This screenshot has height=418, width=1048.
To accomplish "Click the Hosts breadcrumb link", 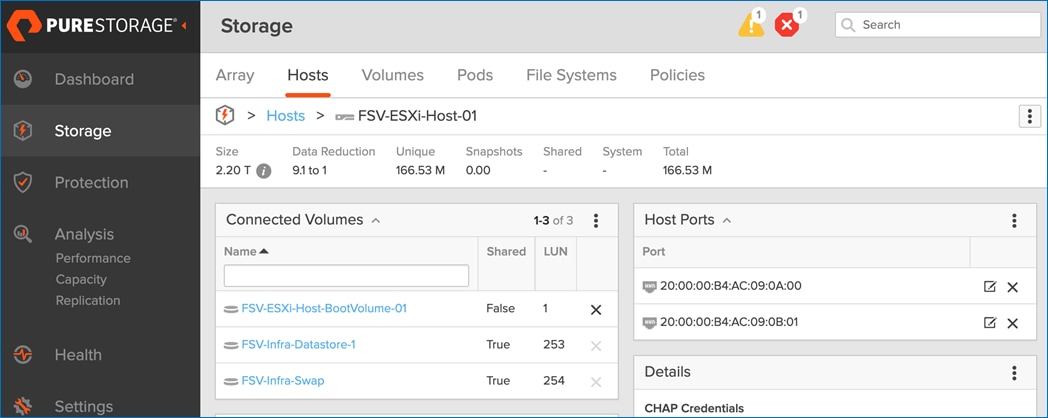I will coord(285,116).
